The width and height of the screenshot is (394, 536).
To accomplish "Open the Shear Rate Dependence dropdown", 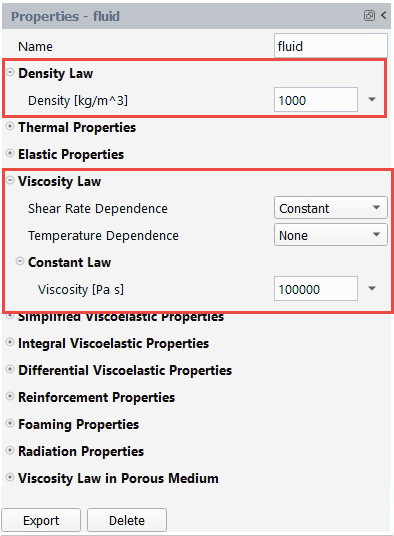I will point(331,208).
